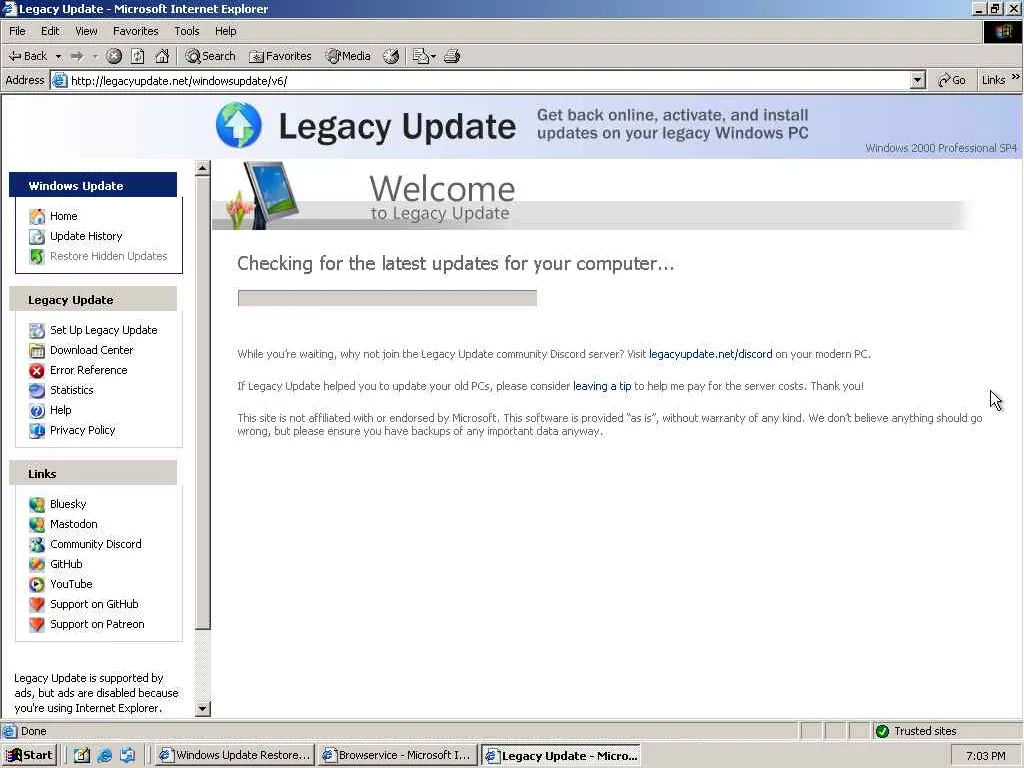Click the Help question mark icon in the sidebar

coord(37,411)
